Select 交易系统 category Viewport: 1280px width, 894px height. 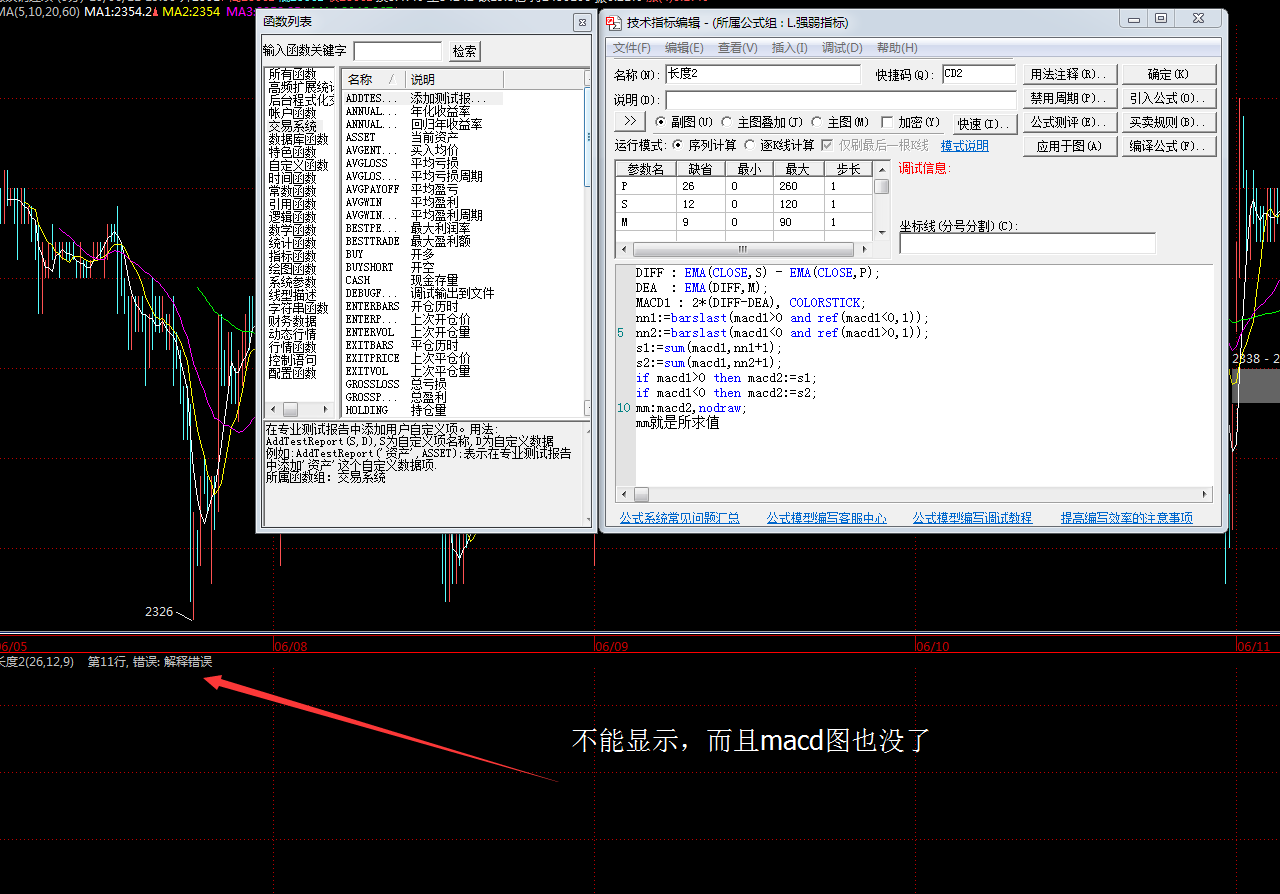[x=292, y=127]
